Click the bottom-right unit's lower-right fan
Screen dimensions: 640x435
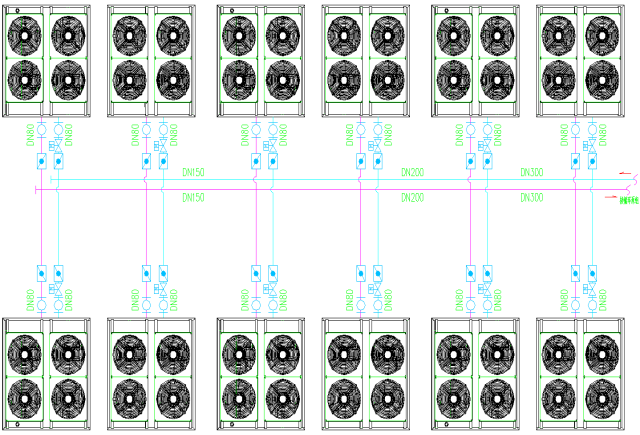coord(602,399)
